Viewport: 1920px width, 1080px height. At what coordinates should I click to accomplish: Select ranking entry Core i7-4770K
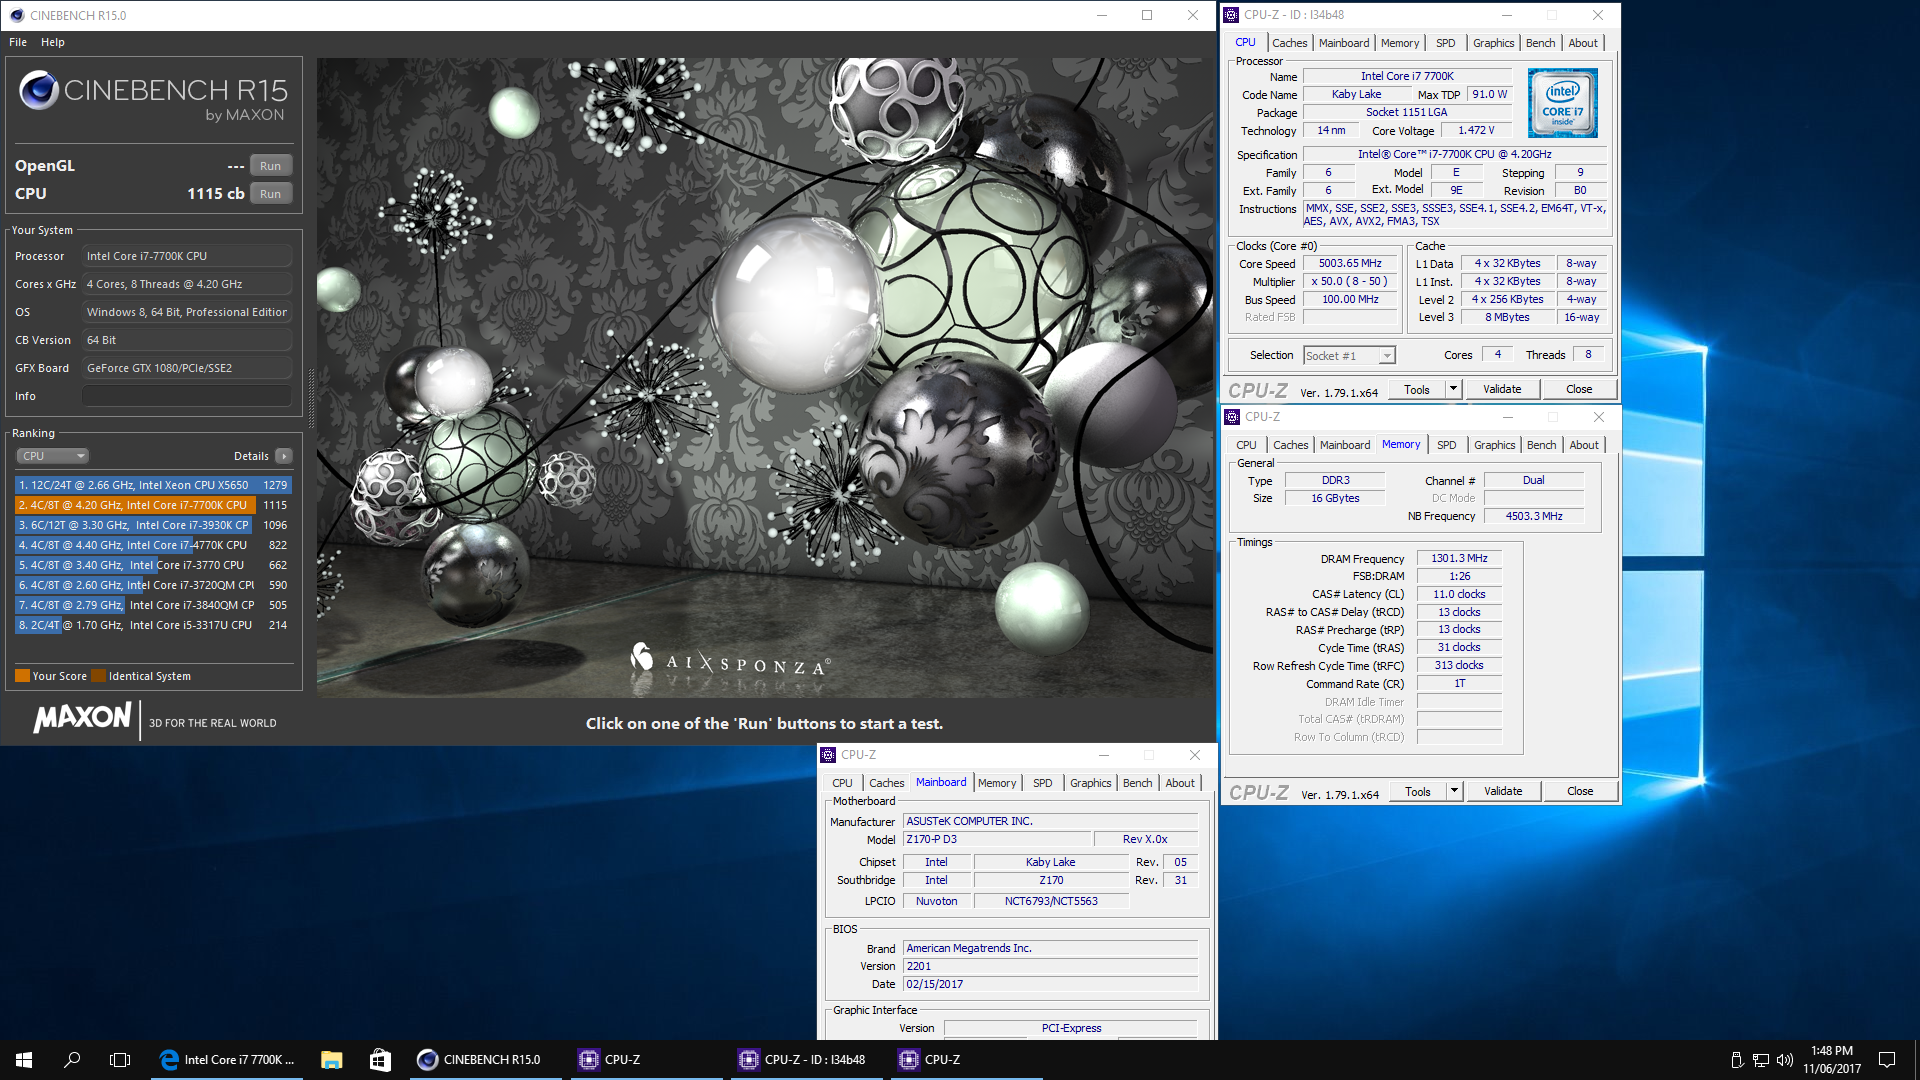click(153, 545)
